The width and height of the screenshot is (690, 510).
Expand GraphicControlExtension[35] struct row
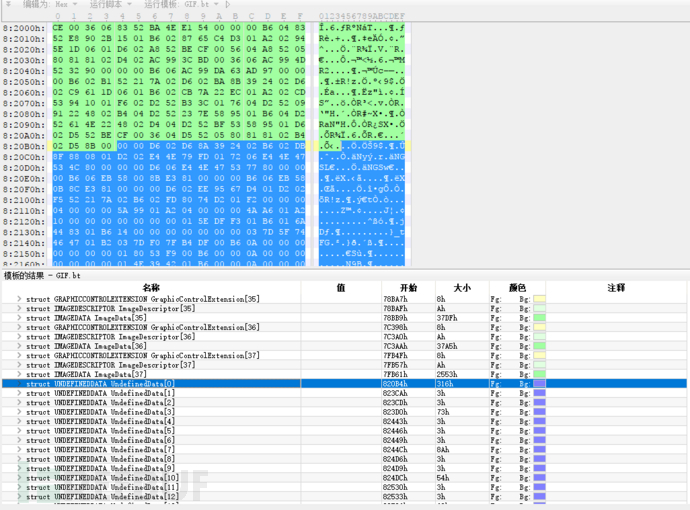point(19,299)
